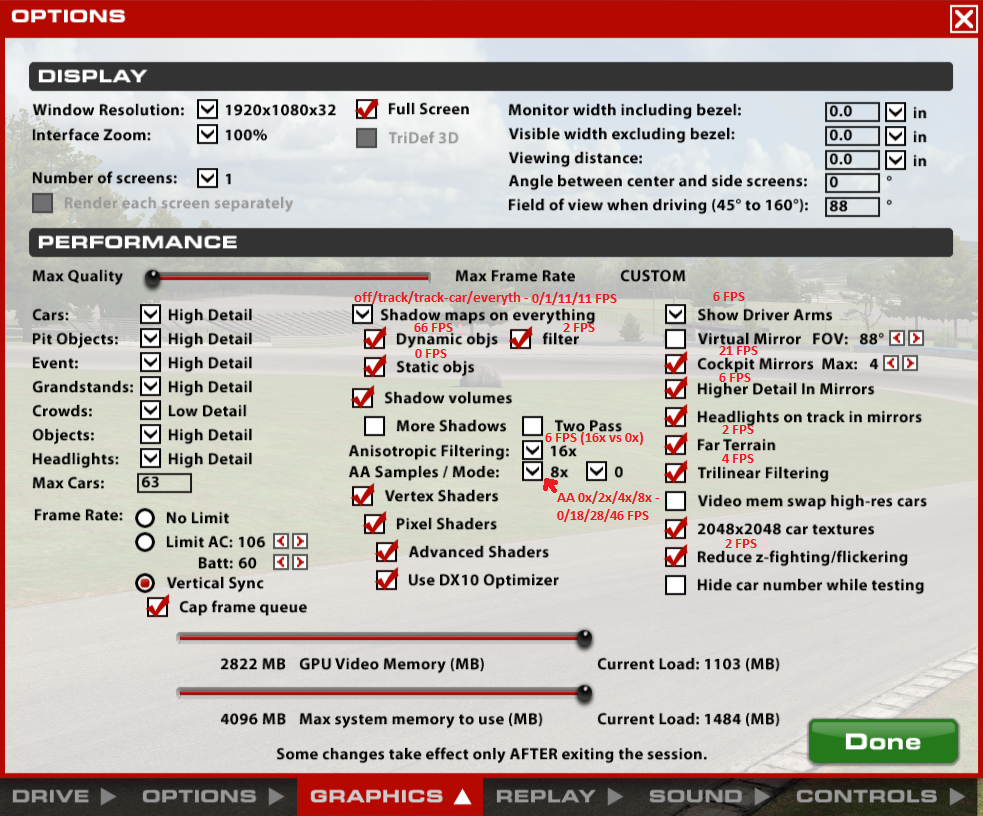983x816 pixels.
Task: Toggle Full Screen checkbox
Action: (367, 109)
